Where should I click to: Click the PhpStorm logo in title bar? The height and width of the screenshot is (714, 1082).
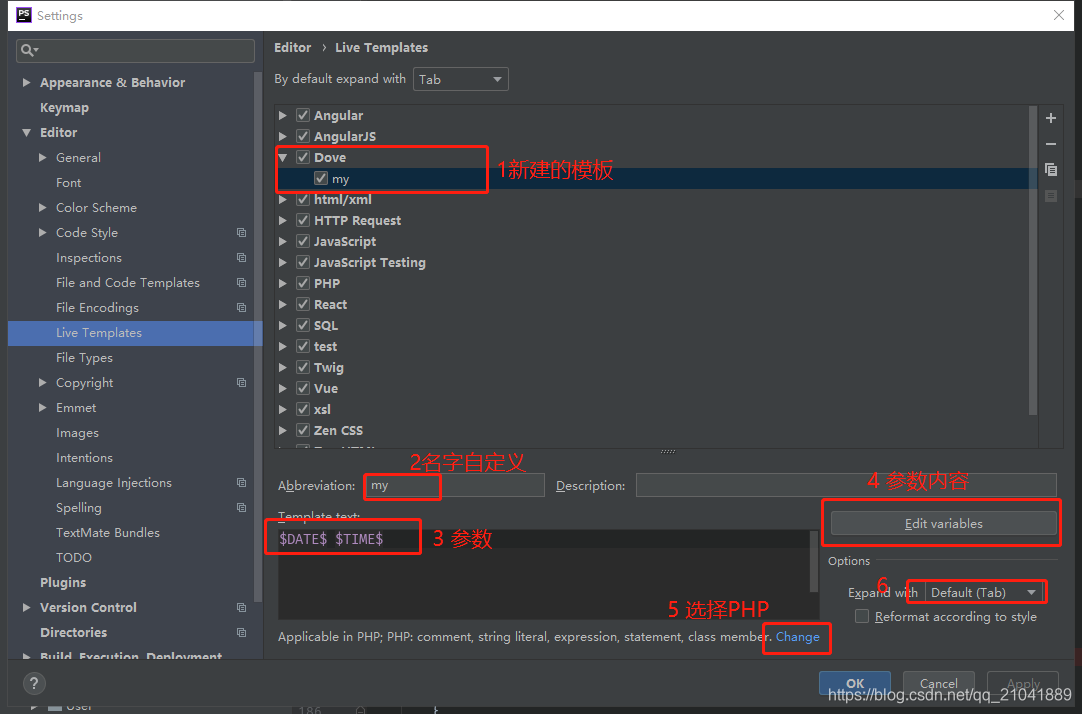pos(23,15)
